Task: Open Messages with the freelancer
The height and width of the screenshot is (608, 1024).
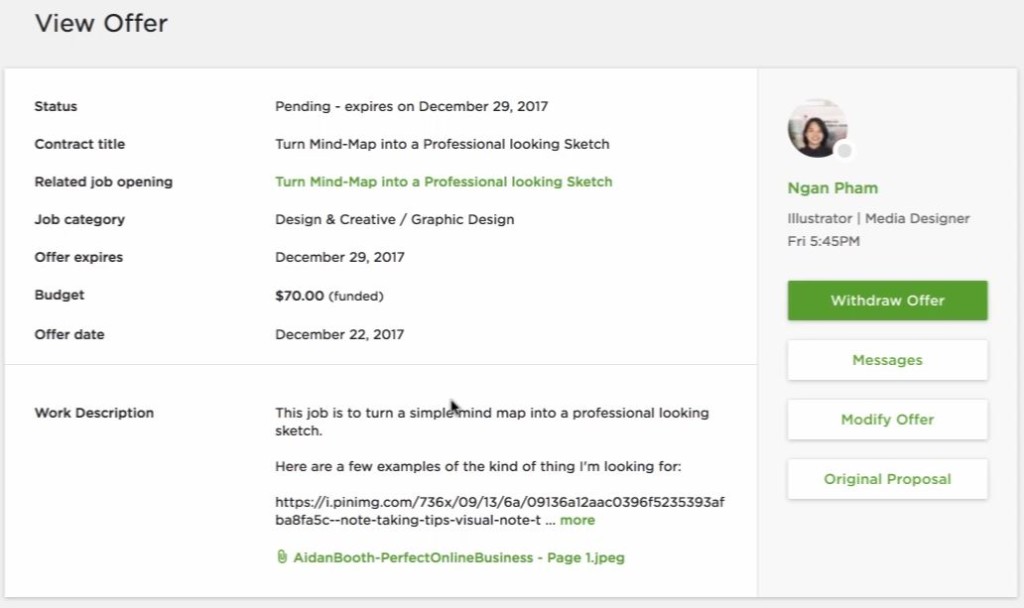Action: (888, 360)
